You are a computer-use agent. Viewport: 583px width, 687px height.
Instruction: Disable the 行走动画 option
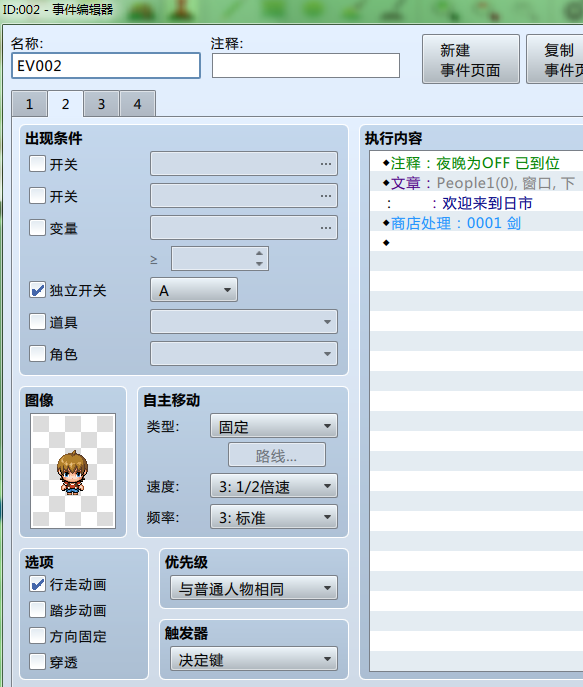tap(37, 584)
